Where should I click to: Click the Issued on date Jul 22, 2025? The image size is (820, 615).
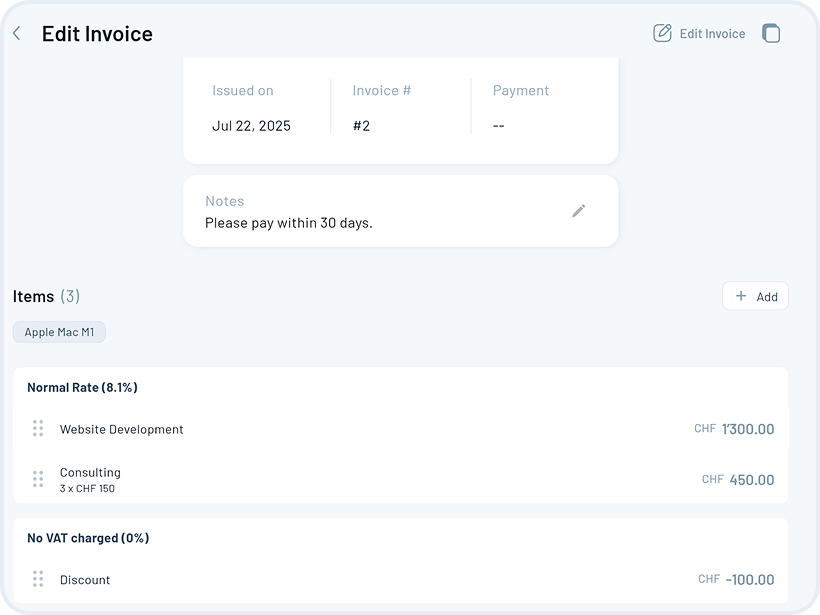tap(251, 126)
